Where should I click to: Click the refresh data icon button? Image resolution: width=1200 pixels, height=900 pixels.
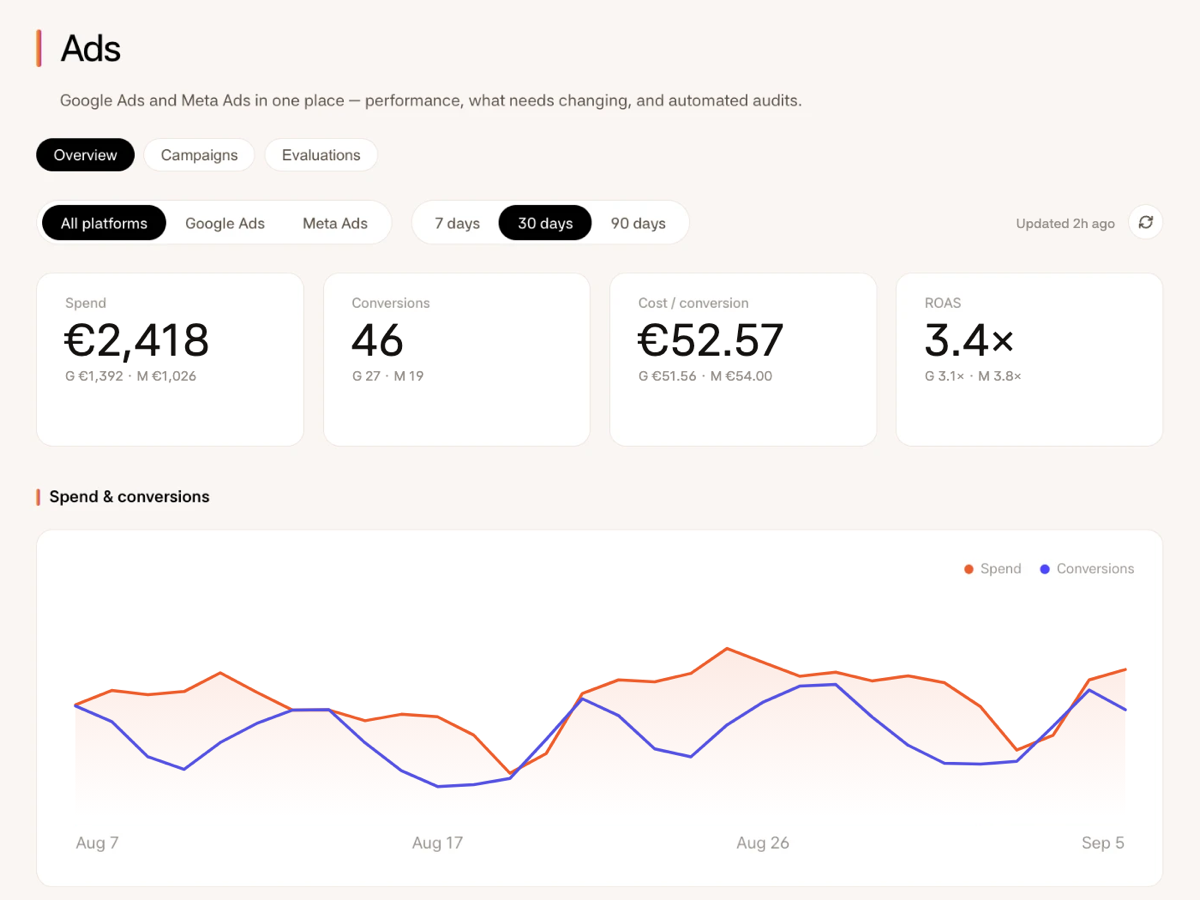tap(1146, 222)
